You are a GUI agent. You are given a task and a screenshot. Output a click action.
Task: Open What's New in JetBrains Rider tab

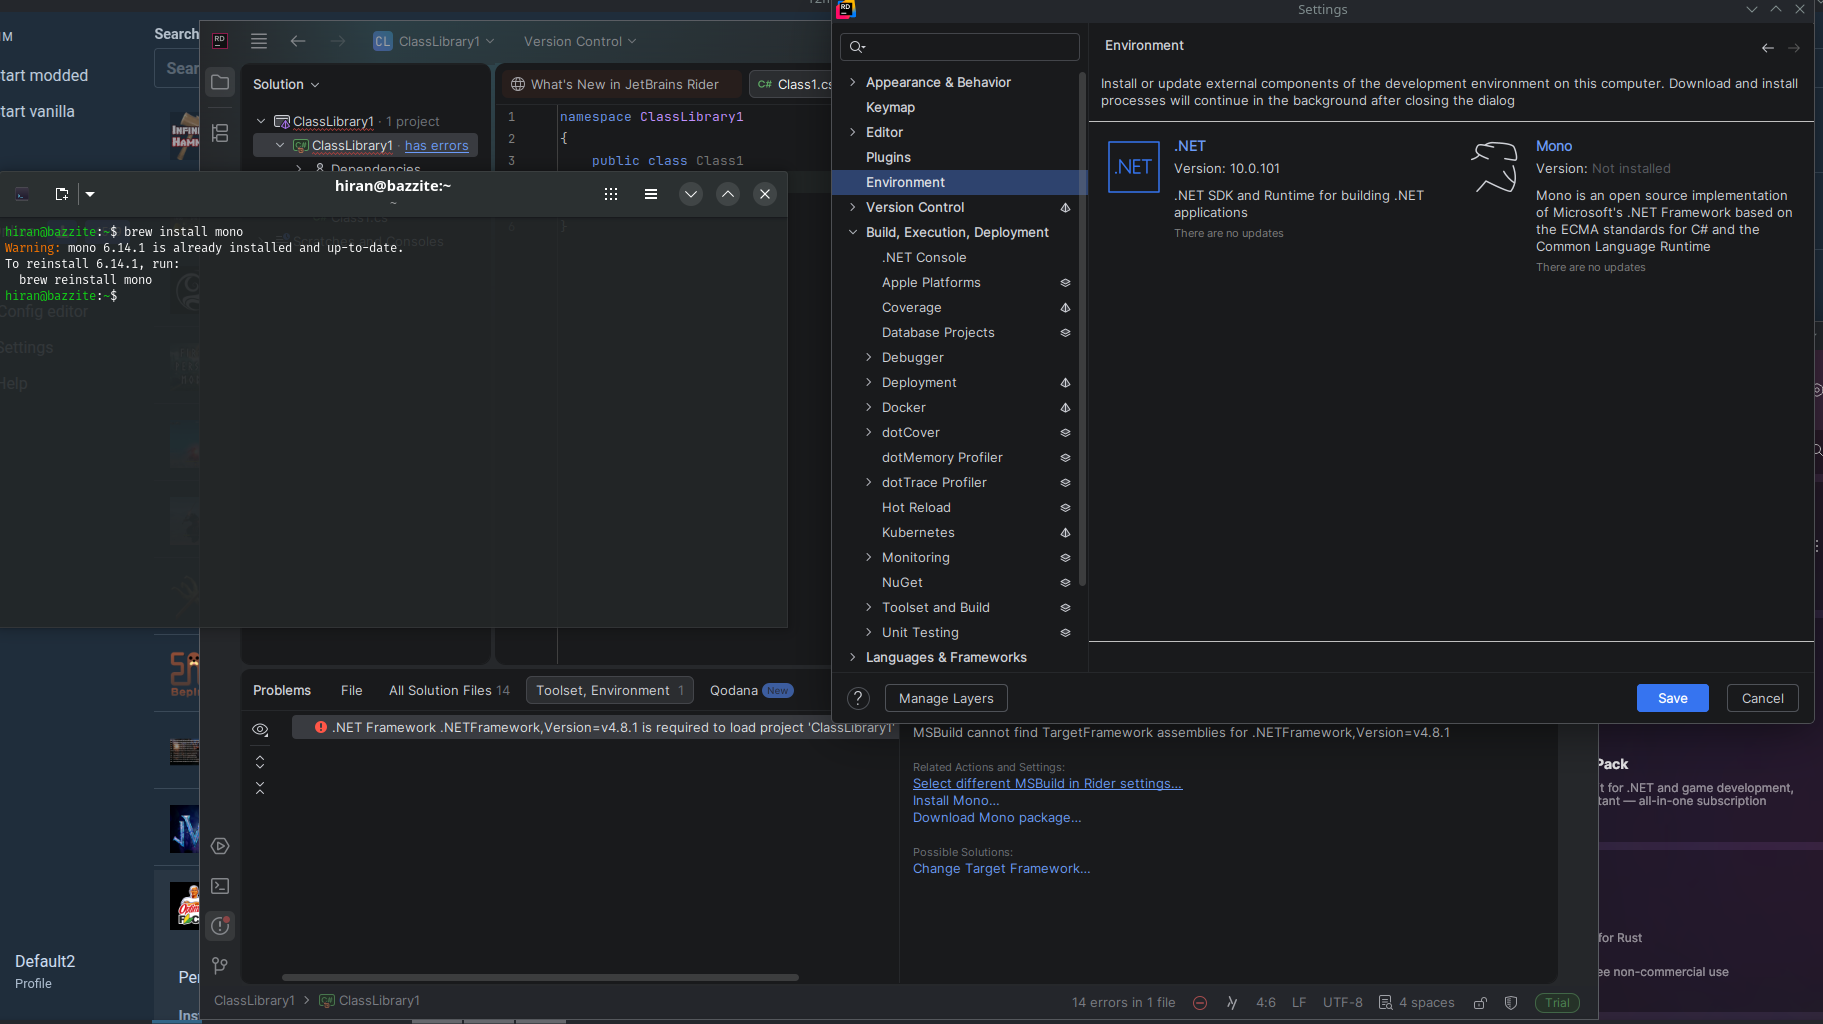click(617, 84)
